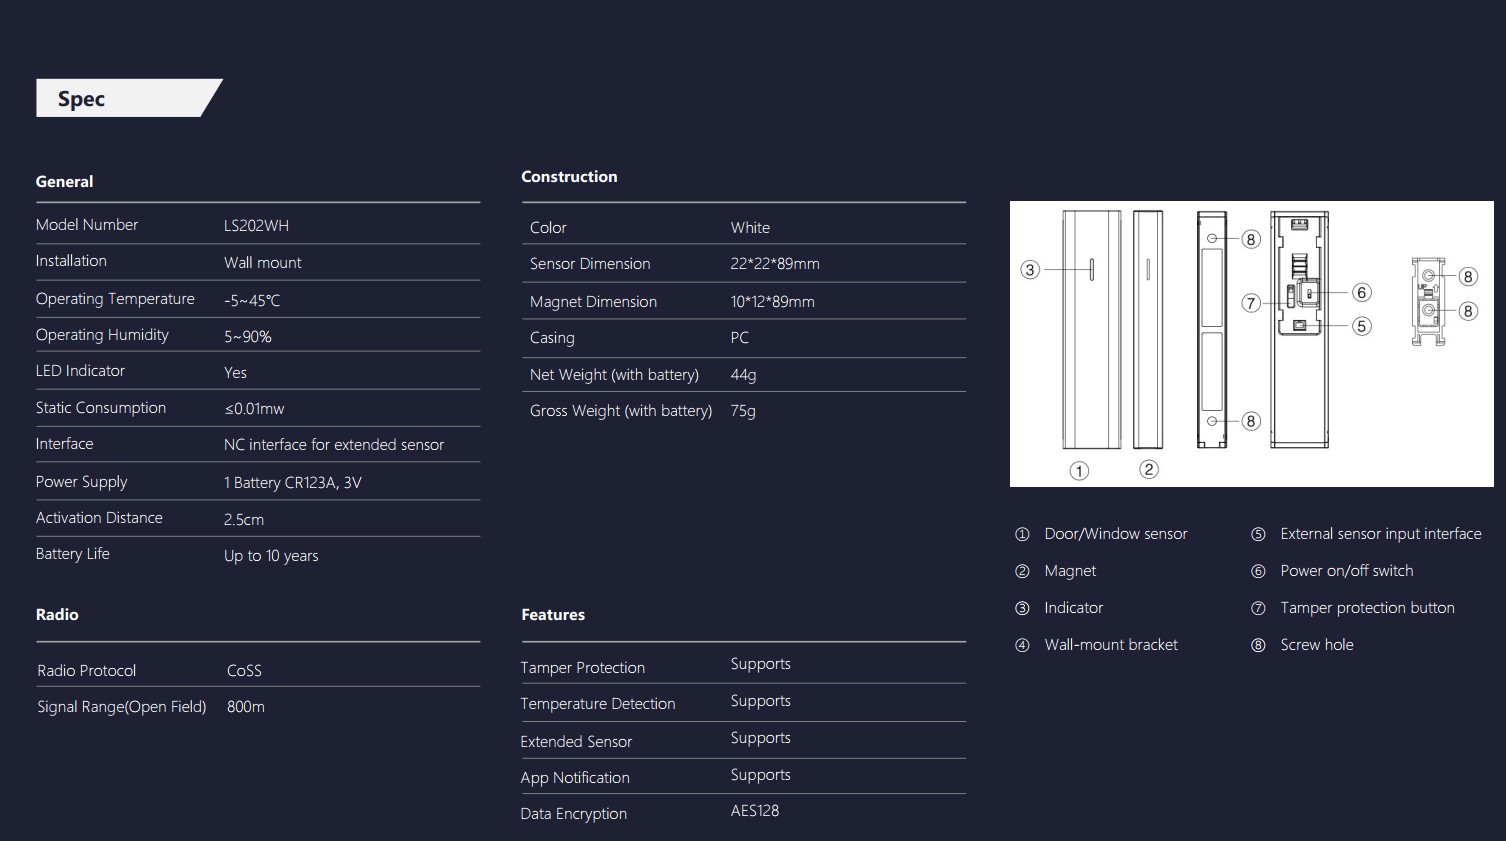Click the White color value
Viewport: 1506px width, 841px height.
750,228
